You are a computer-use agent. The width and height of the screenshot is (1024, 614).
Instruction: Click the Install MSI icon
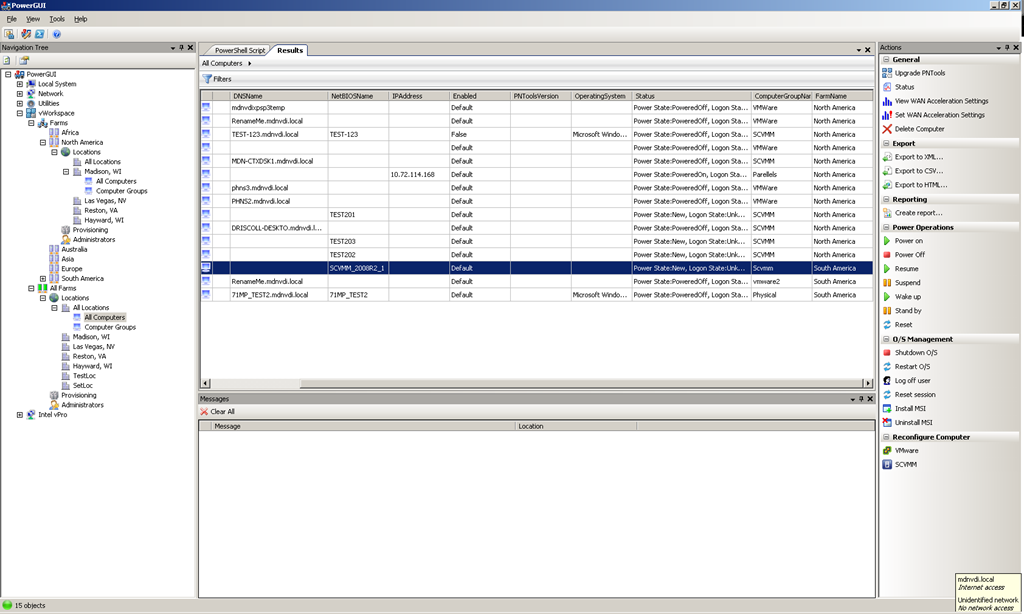click(x=887, y=409)
